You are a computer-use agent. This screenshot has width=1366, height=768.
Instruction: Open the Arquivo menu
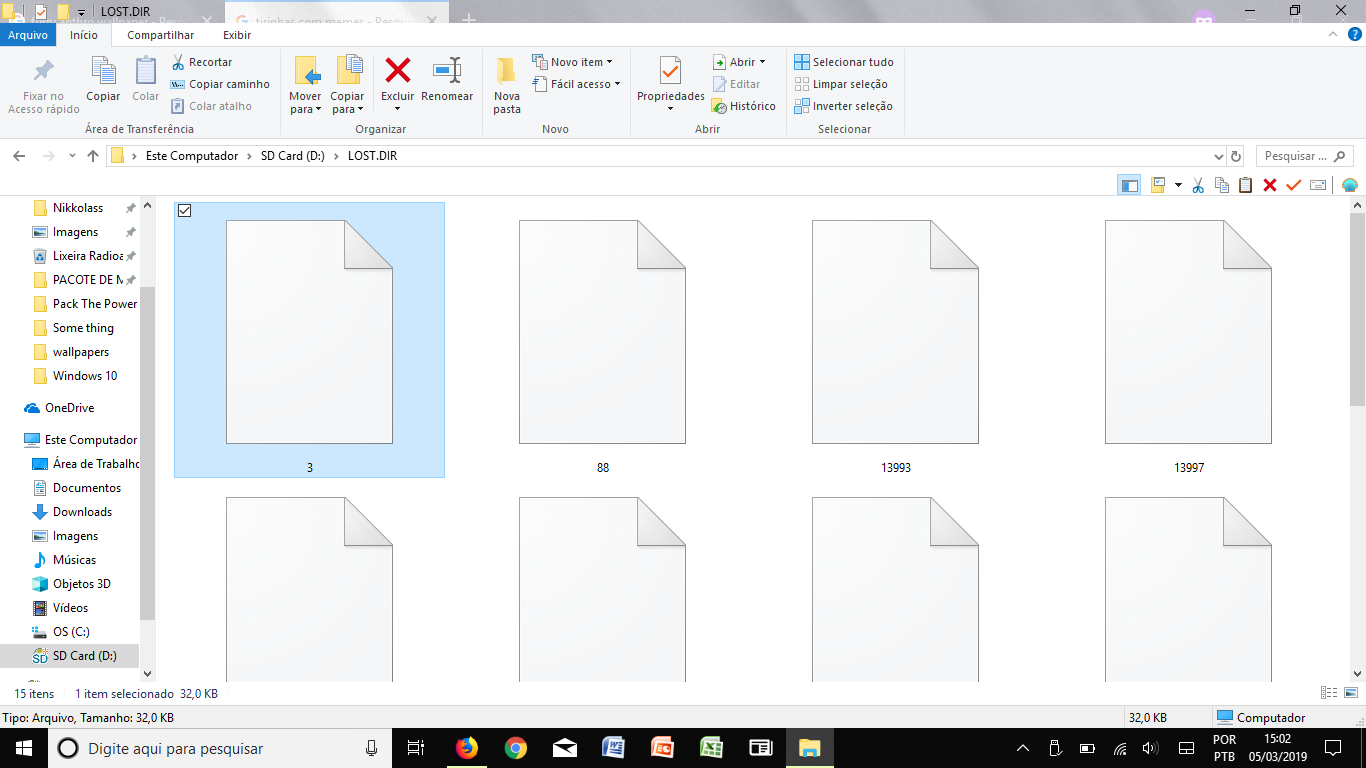click(28, 35)
